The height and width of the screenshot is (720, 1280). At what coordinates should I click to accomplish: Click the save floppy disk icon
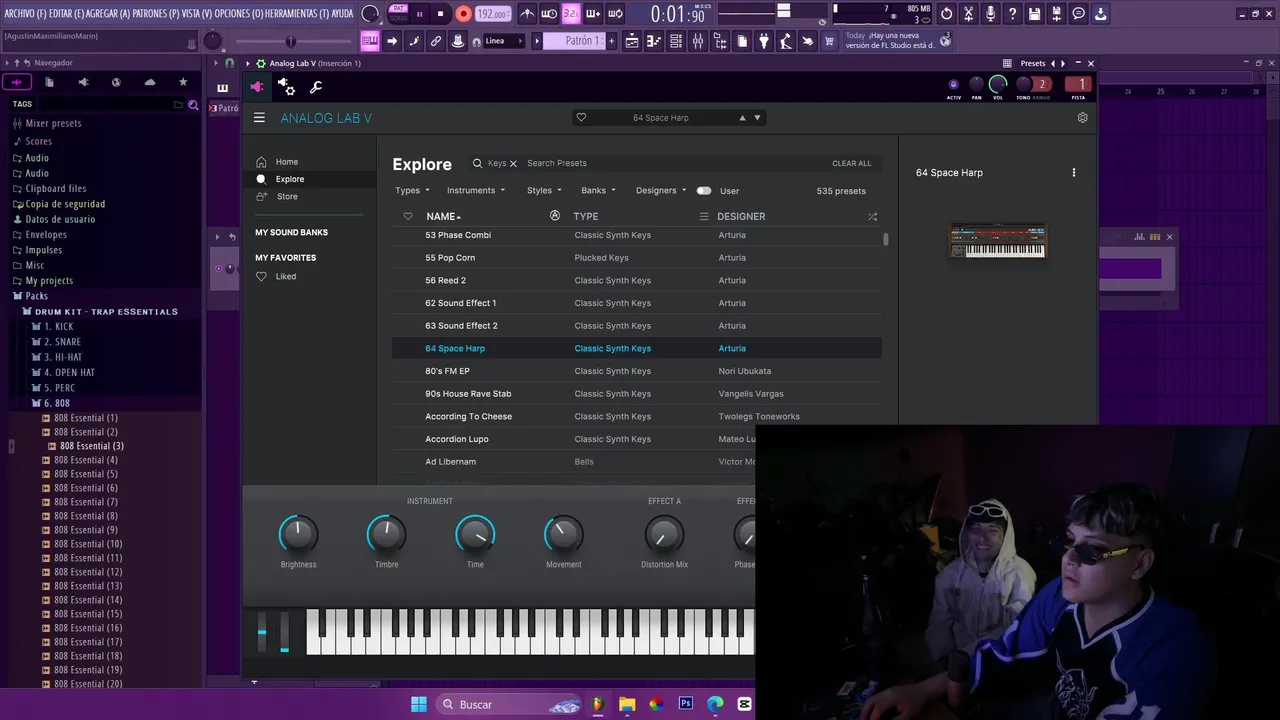pos(1034,14)
